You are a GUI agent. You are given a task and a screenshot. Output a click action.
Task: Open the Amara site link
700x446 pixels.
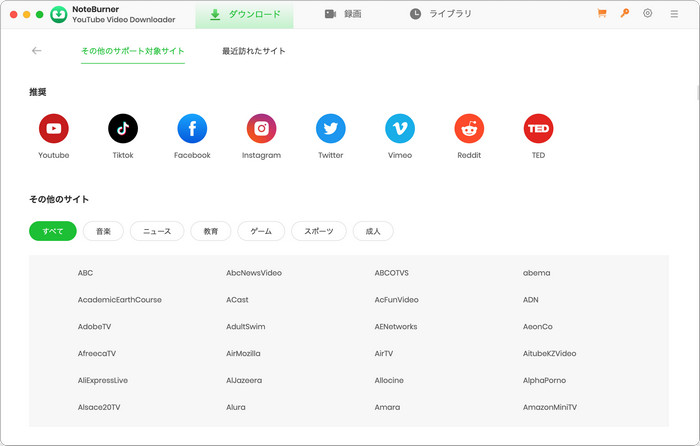[387, 407]
